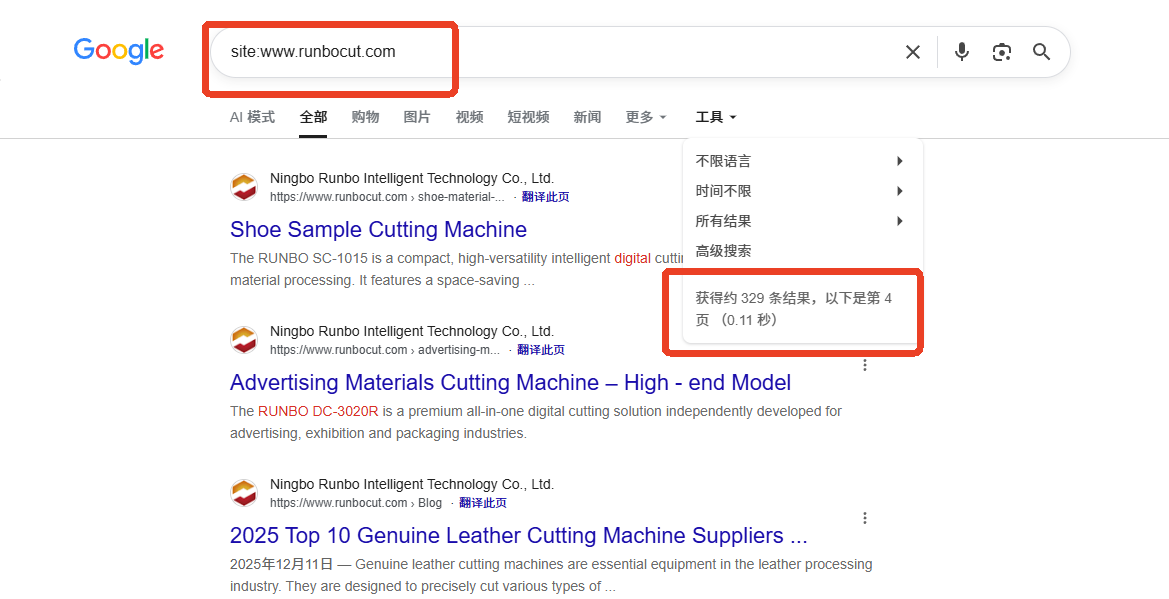Click the runbocut.com shoe-material URL text

pos(387,197)
